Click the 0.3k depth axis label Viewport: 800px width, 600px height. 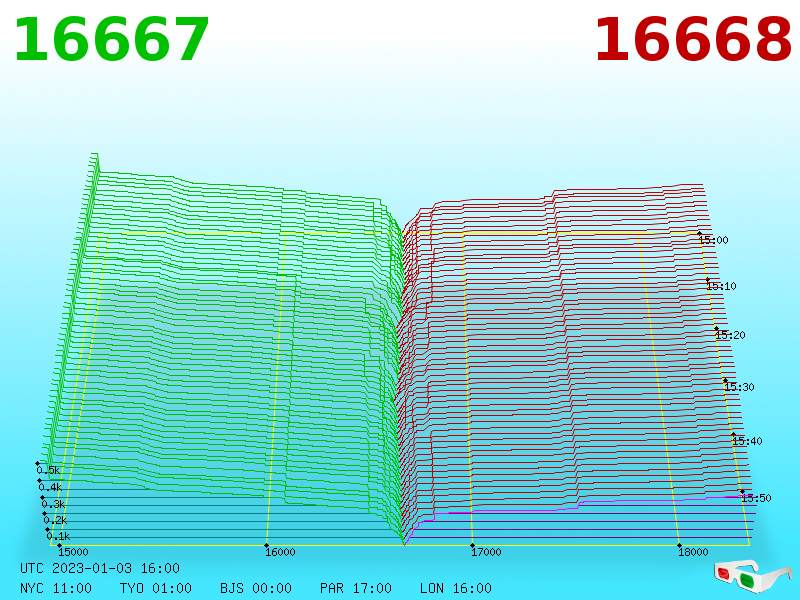(x=53, y=505)
